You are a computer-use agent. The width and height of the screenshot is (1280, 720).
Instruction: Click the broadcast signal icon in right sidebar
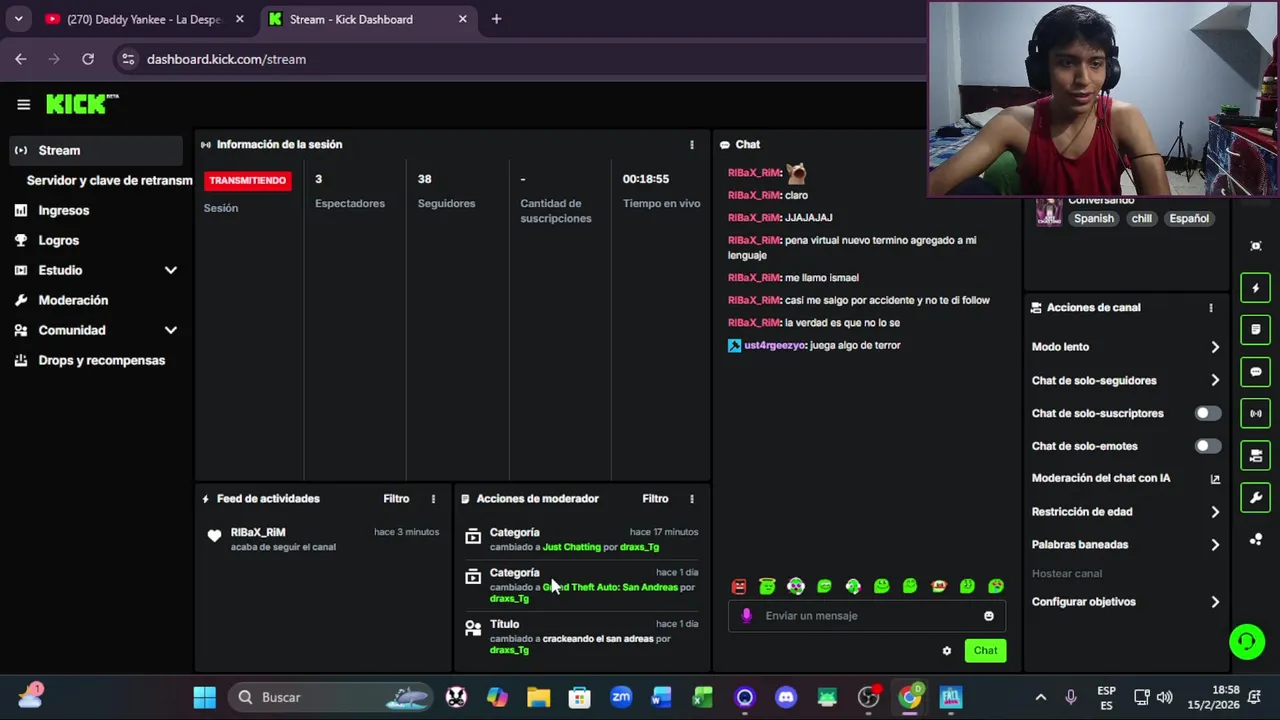point(1256,413)
